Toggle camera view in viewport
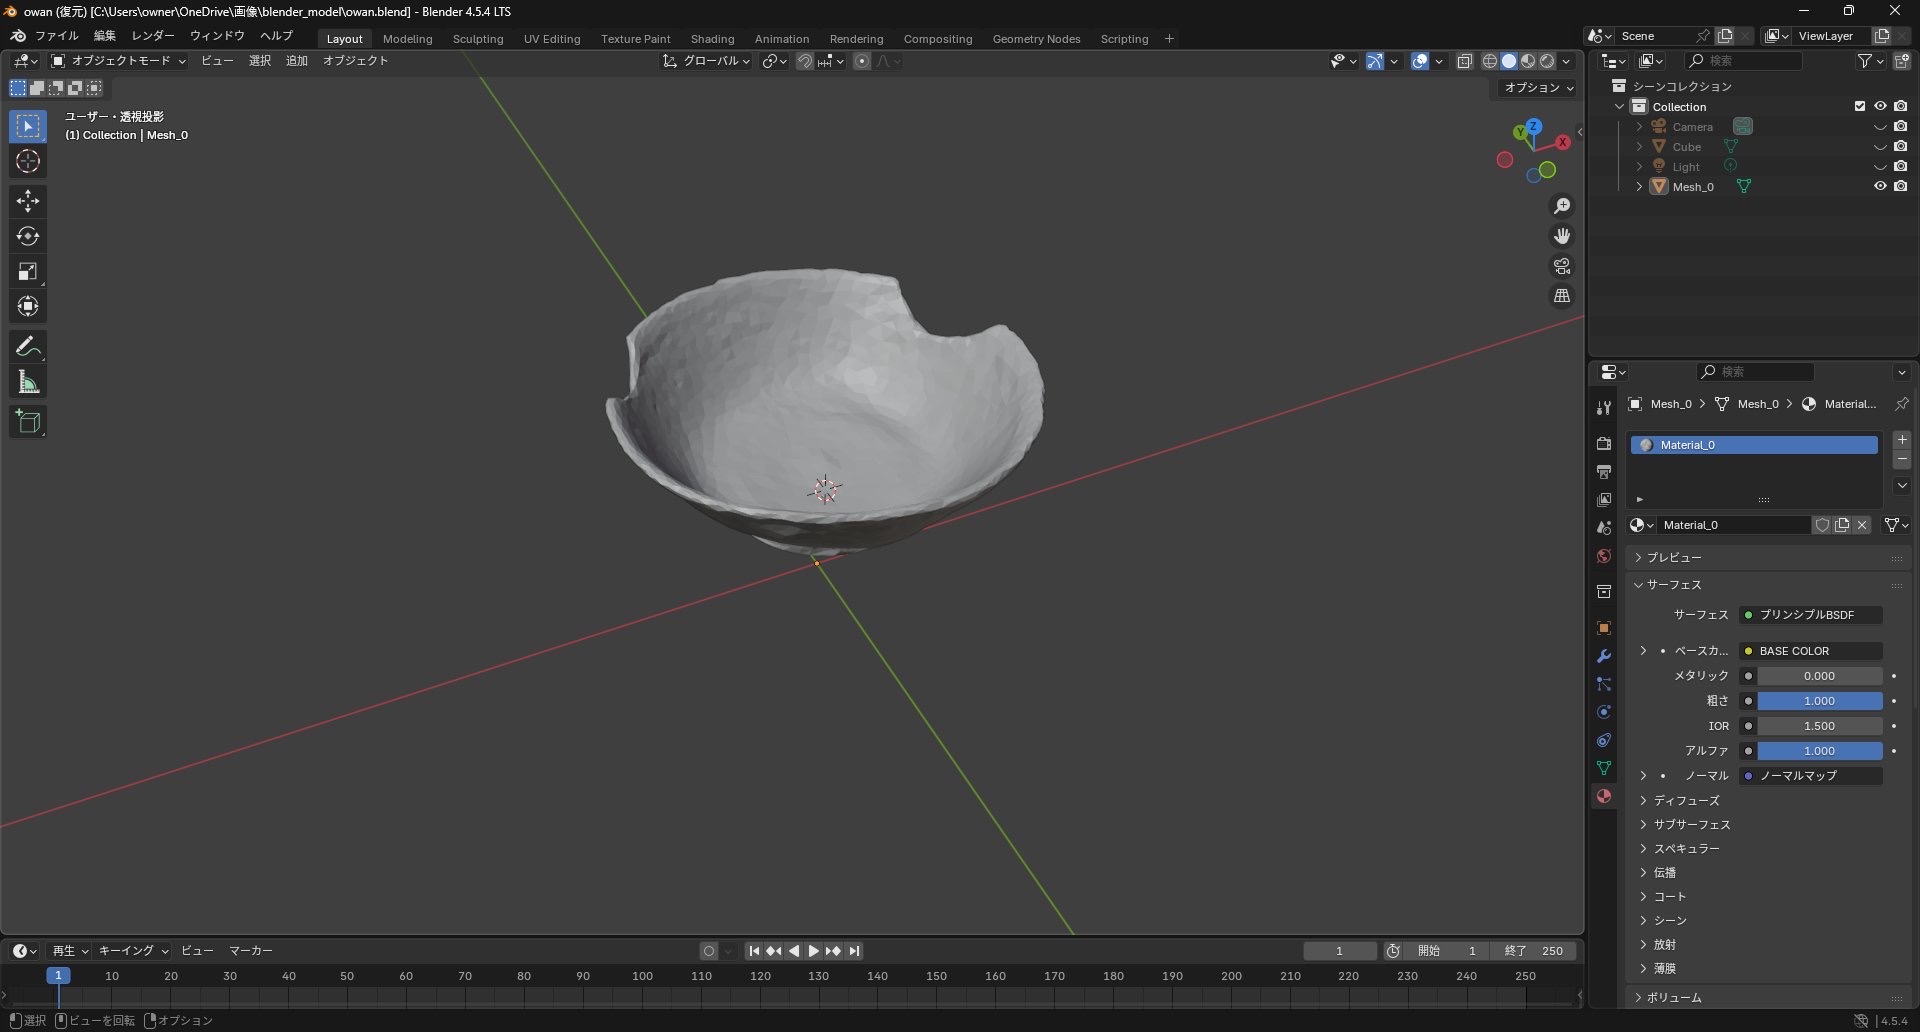Screen dimensions: 1920x1032 click(x=1562, y=266)
